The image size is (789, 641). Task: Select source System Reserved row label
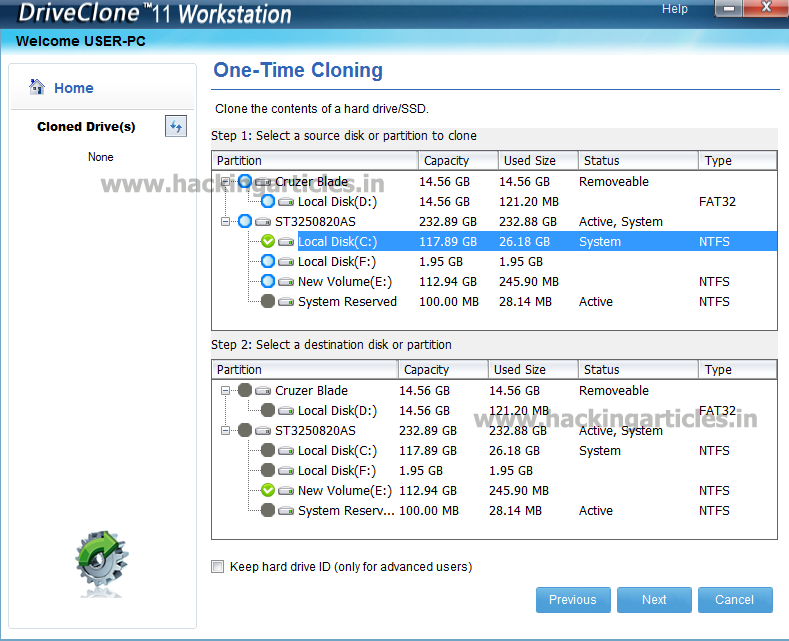pyautogui.click(x=347, y=302)
